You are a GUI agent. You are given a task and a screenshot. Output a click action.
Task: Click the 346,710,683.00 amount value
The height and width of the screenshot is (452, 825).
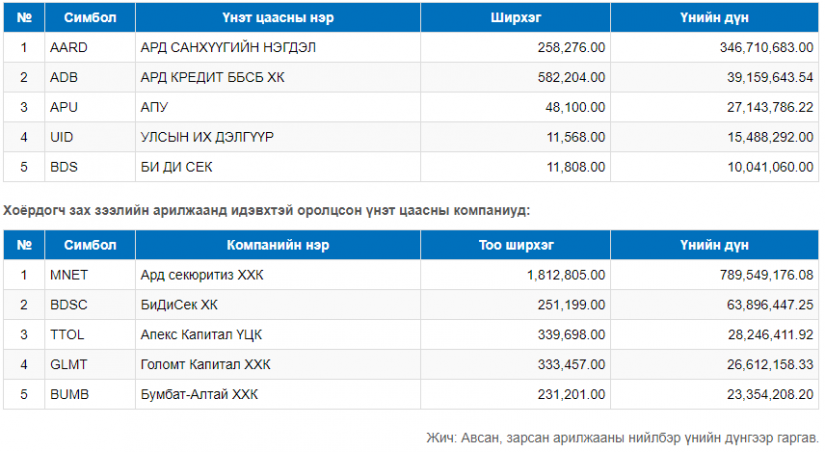pos(767,47)
